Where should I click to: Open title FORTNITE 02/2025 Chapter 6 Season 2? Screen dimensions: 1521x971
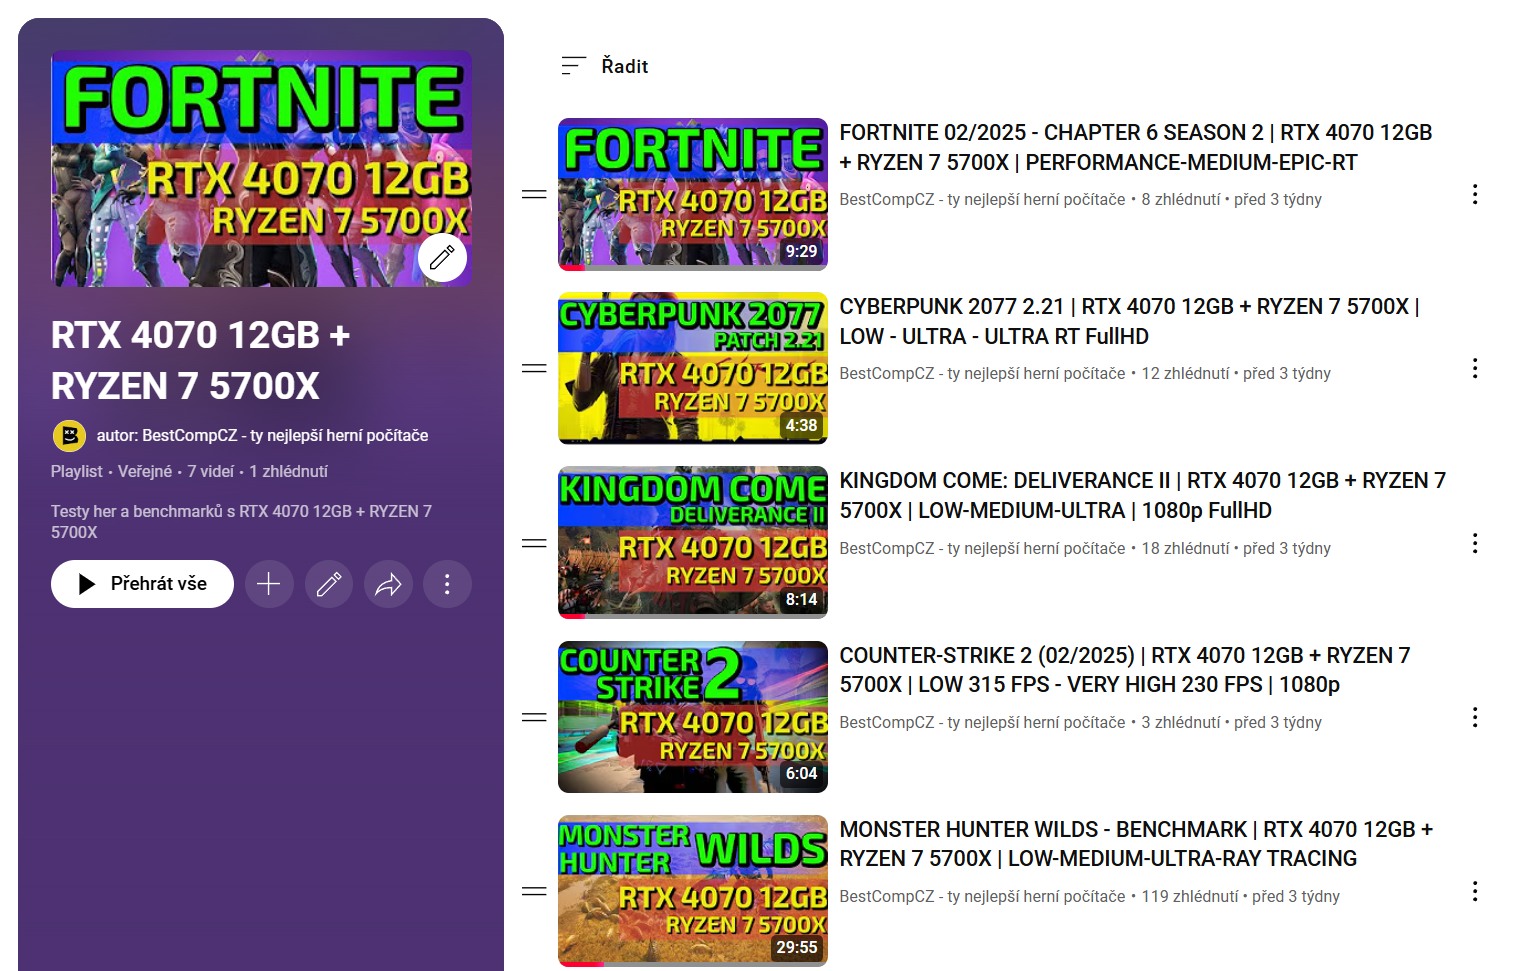pyautogui.click(x=1136, y=147)
